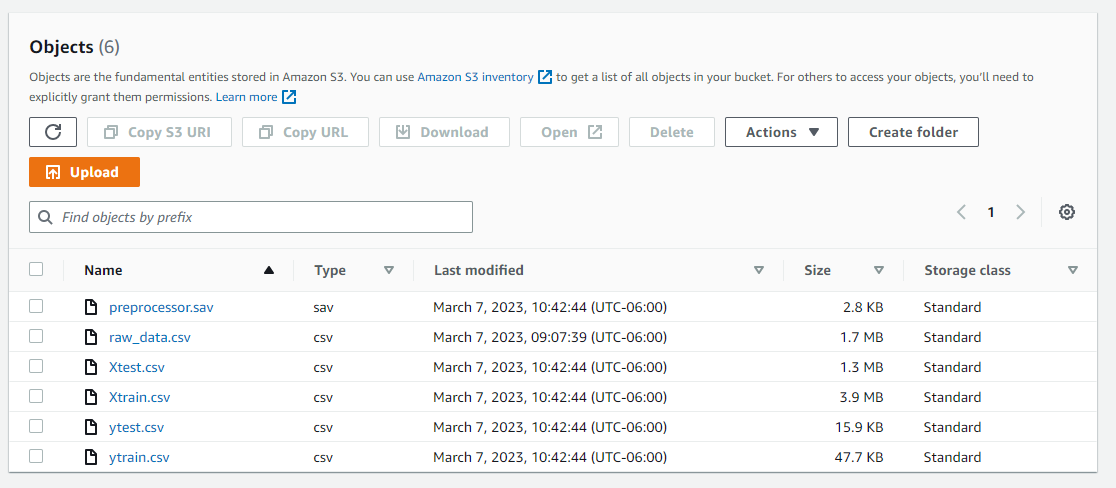Go to previous page arrow

pyautogui.click(x=961, y=212)
